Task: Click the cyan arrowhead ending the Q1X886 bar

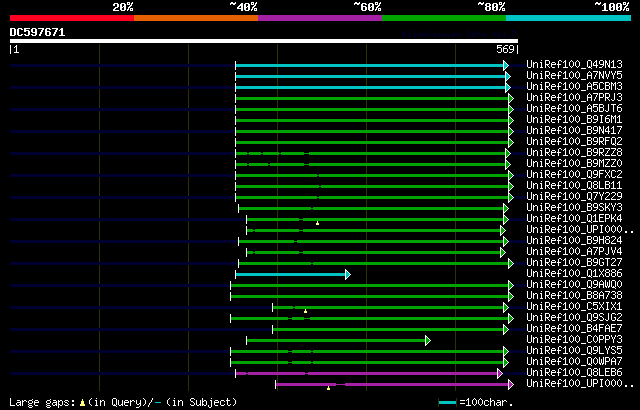Action: pyautogui.click(x=348, y=275)
